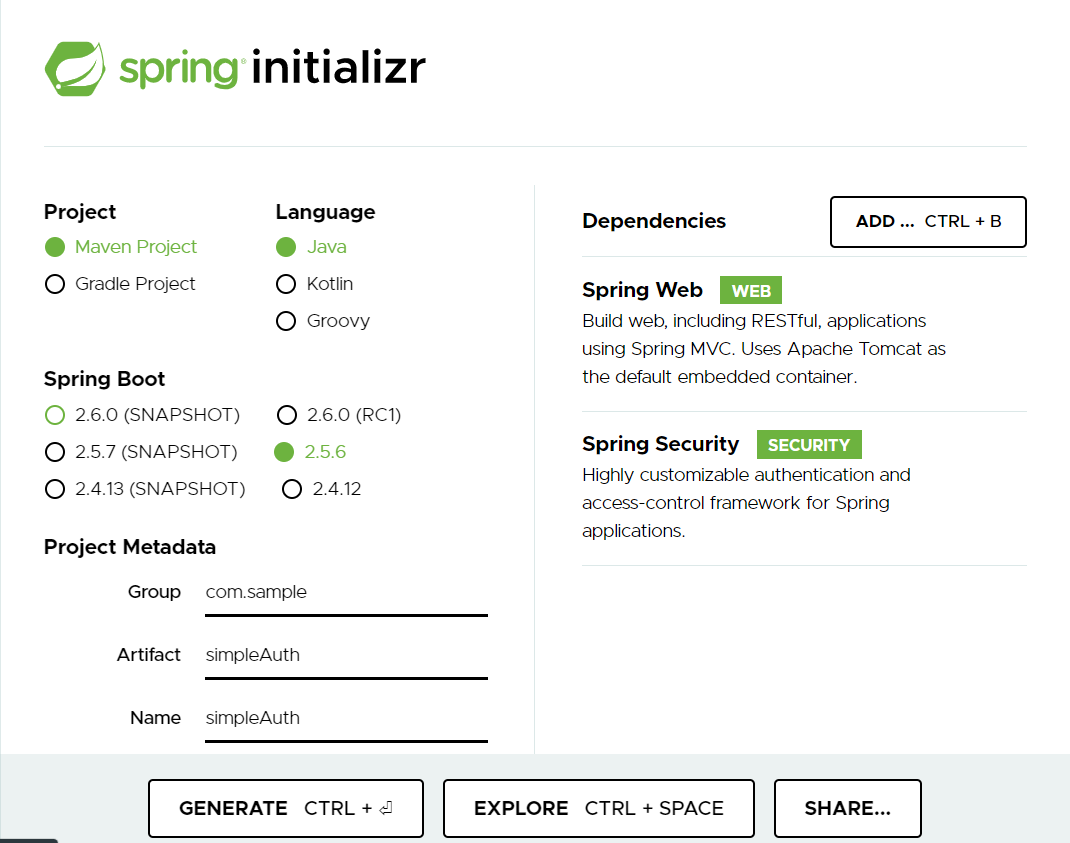Screen dimensions: 1070x843
Task: Open the EXPLORE panel
Action: pyautogui.click(x=598, y=808)
